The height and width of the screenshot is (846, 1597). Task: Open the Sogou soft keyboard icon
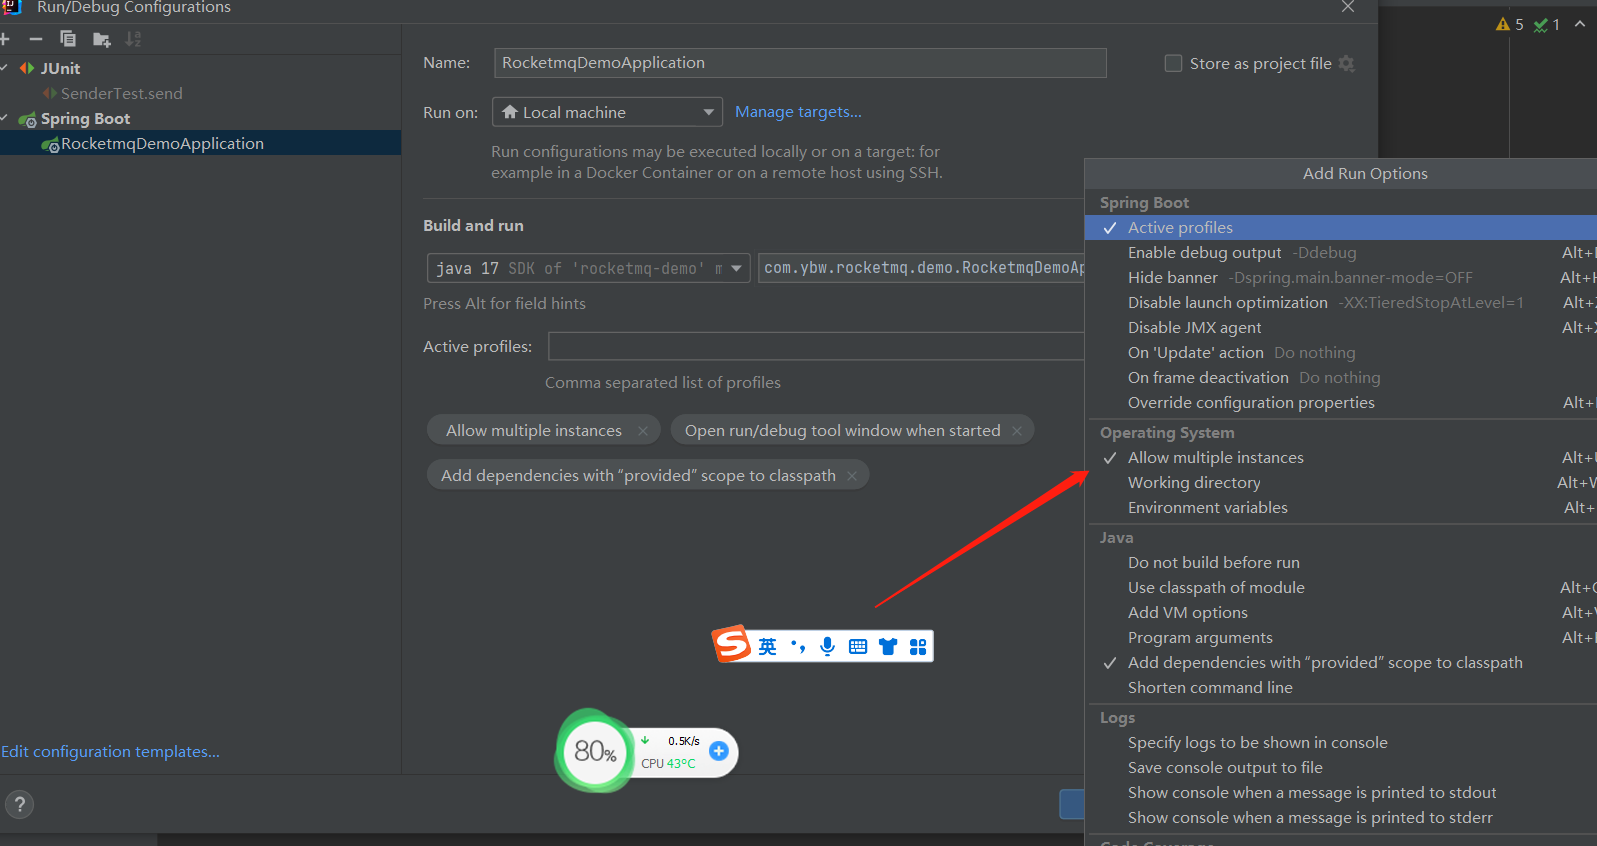[857, 646]
